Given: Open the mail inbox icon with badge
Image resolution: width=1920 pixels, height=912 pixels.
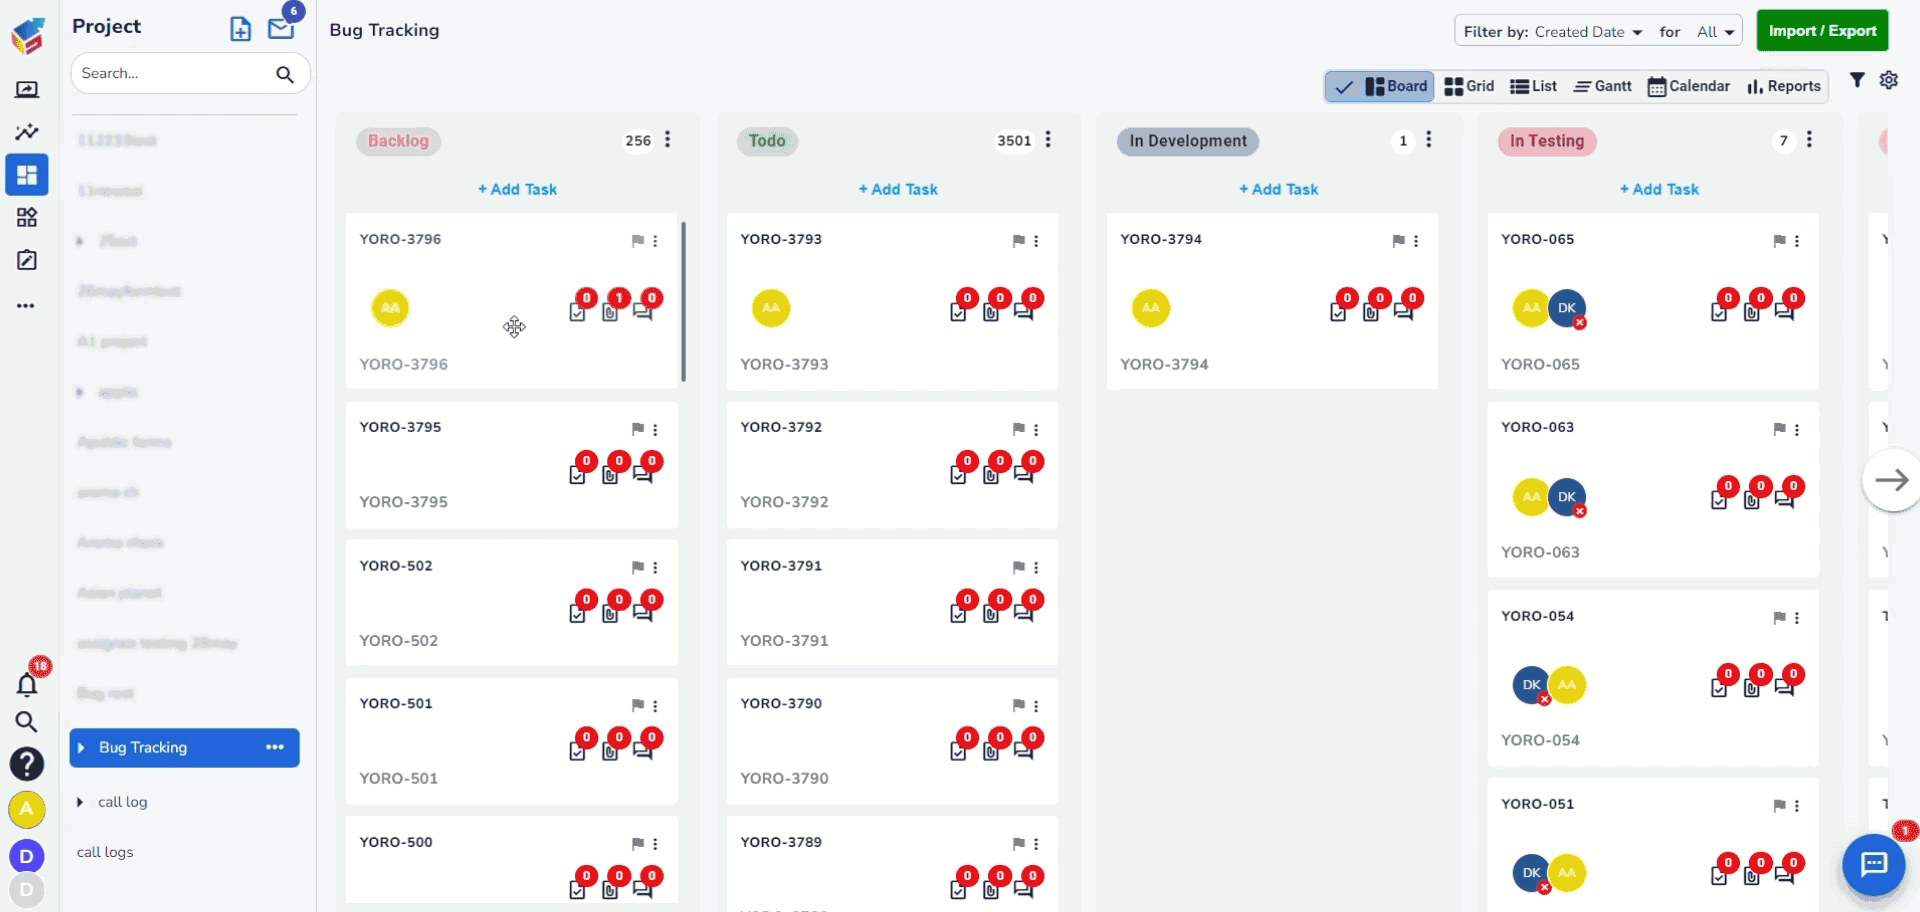Looking at the screenshot, I should 281,29.
